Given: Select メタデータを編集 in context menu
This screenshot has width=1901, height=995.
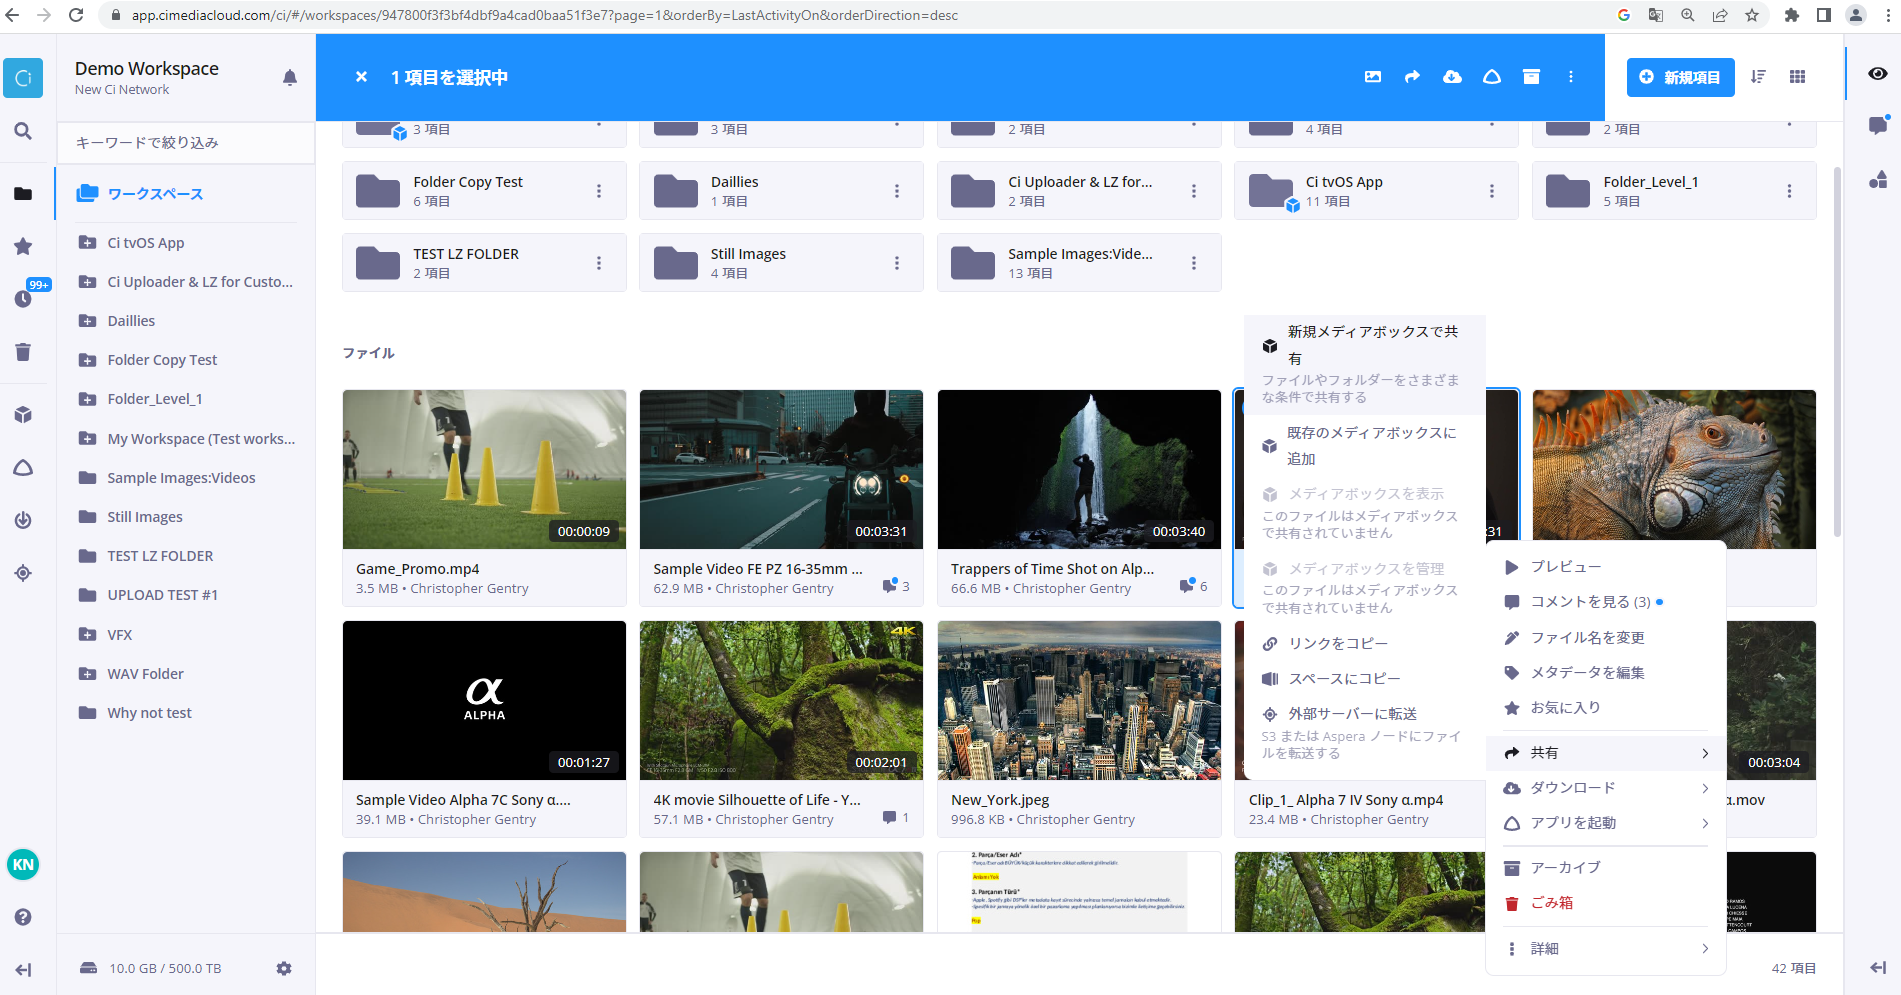Looking at the screenshot, I should click(x=1606, y=673).
